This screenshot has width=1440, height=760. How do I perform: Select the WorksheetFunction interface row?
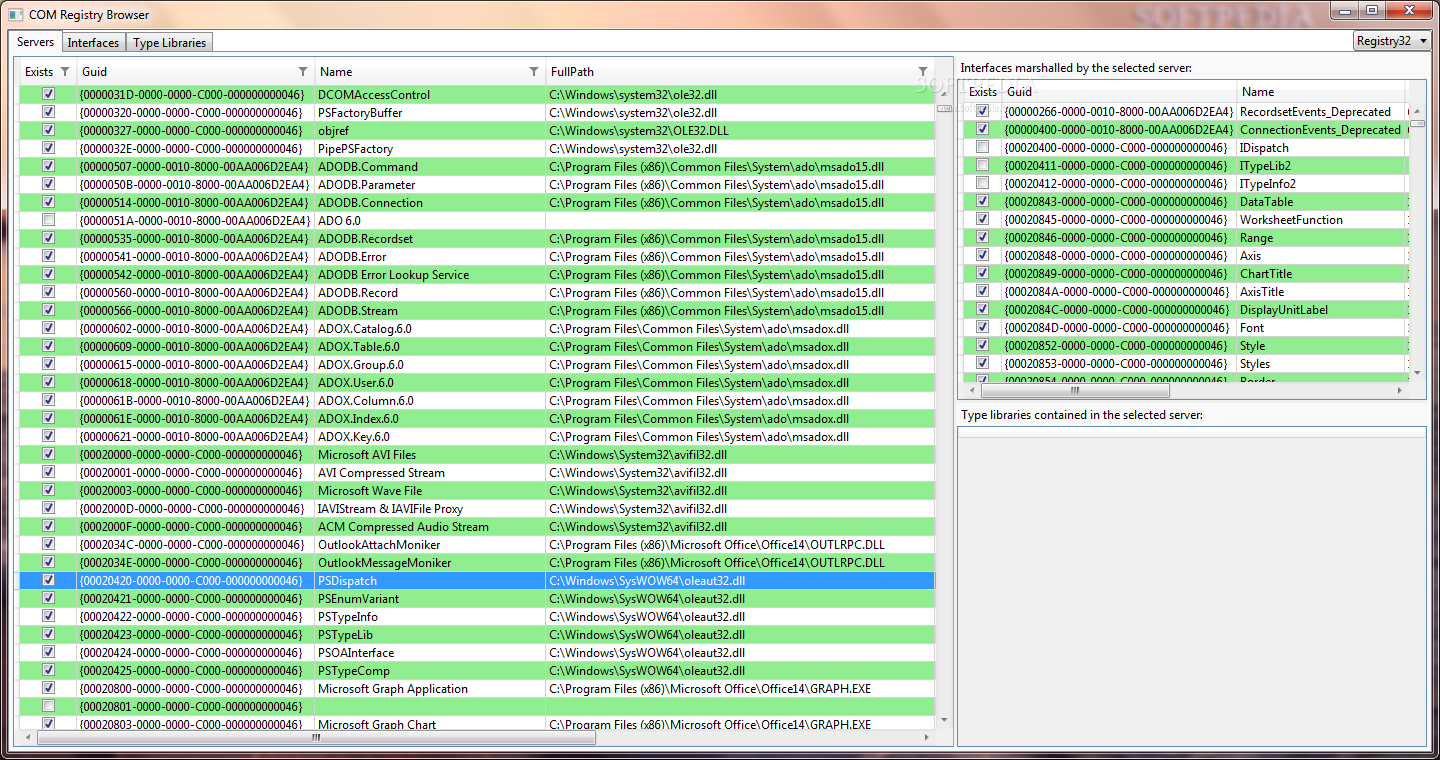1185,219
